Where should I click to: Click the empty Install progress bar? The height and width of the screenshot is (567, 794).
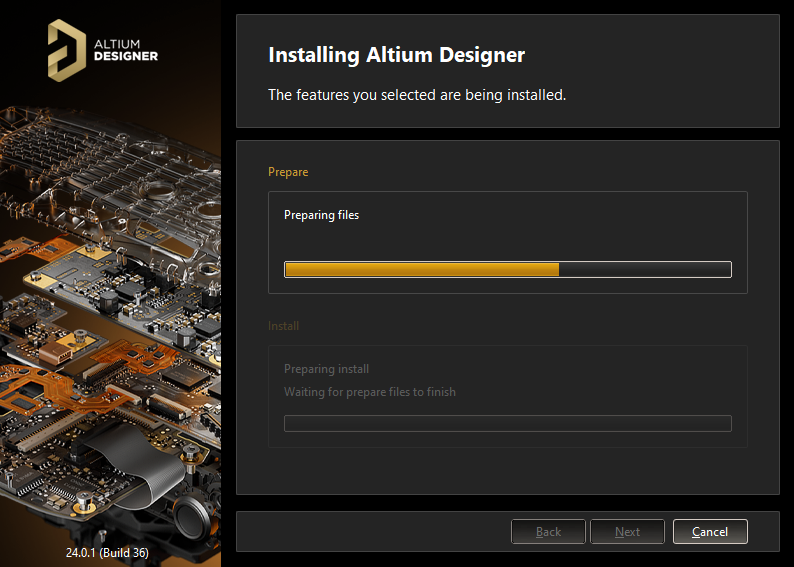507,423
